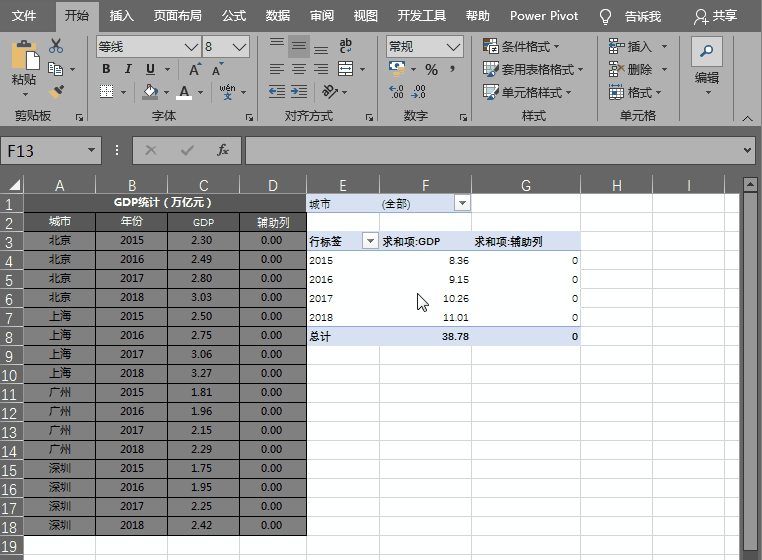Image resolution: width=762 pixels, height=560 pixels.
Task: Click vertical scrollbar up arrow
Action: coord(750,185)
